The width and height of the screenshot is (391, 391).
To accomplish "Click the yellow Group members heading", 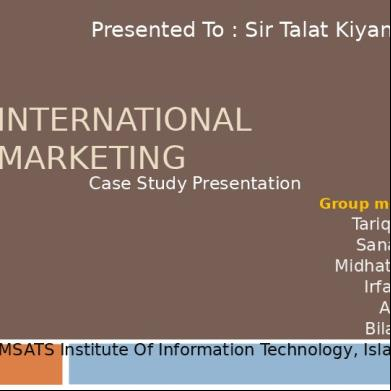I will pyautogui.click(x=355, y=204).
